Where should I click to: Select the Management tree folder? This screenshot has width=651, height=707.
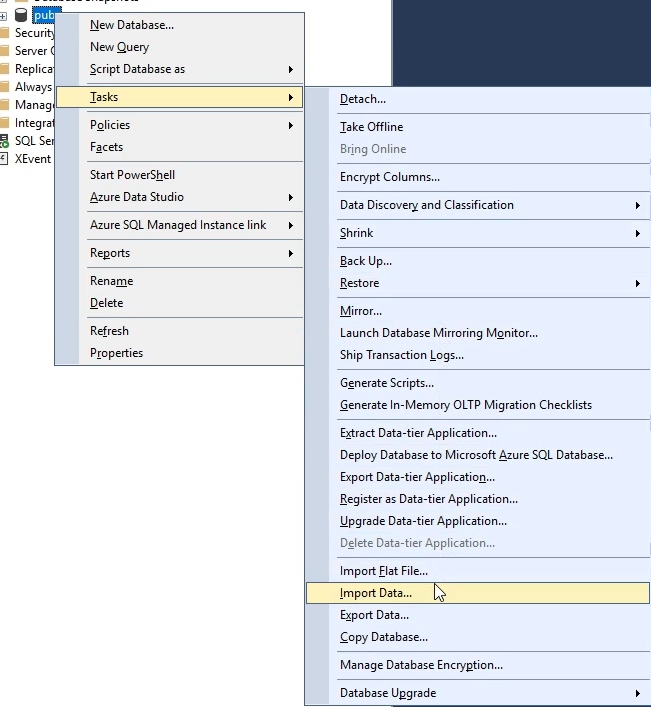34,105
